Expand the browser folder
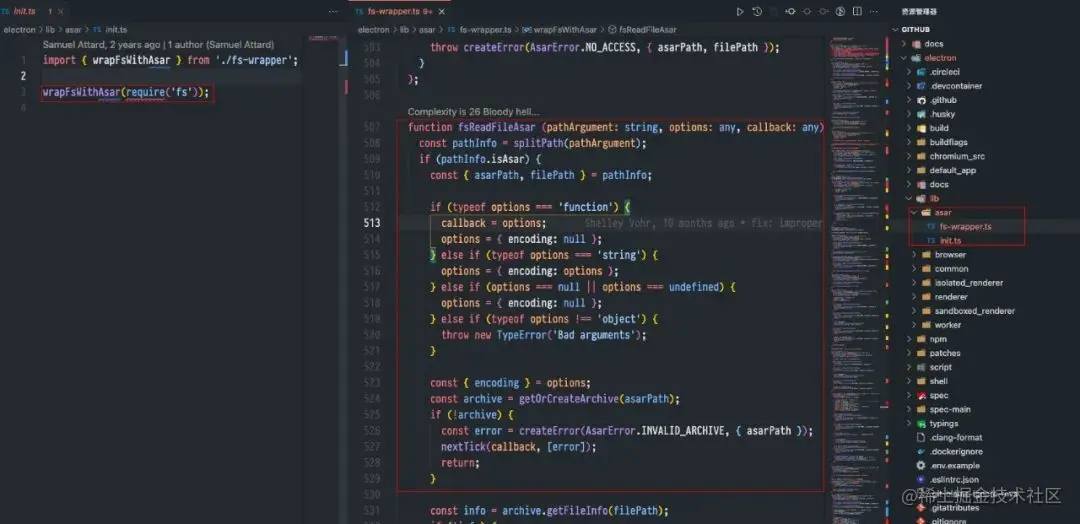 click(x=914, y=255)
